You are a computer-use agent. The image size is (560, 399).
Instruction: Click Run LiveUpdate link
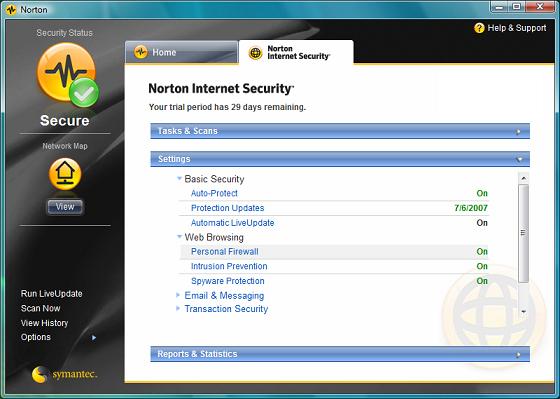[x=51, y=294]
